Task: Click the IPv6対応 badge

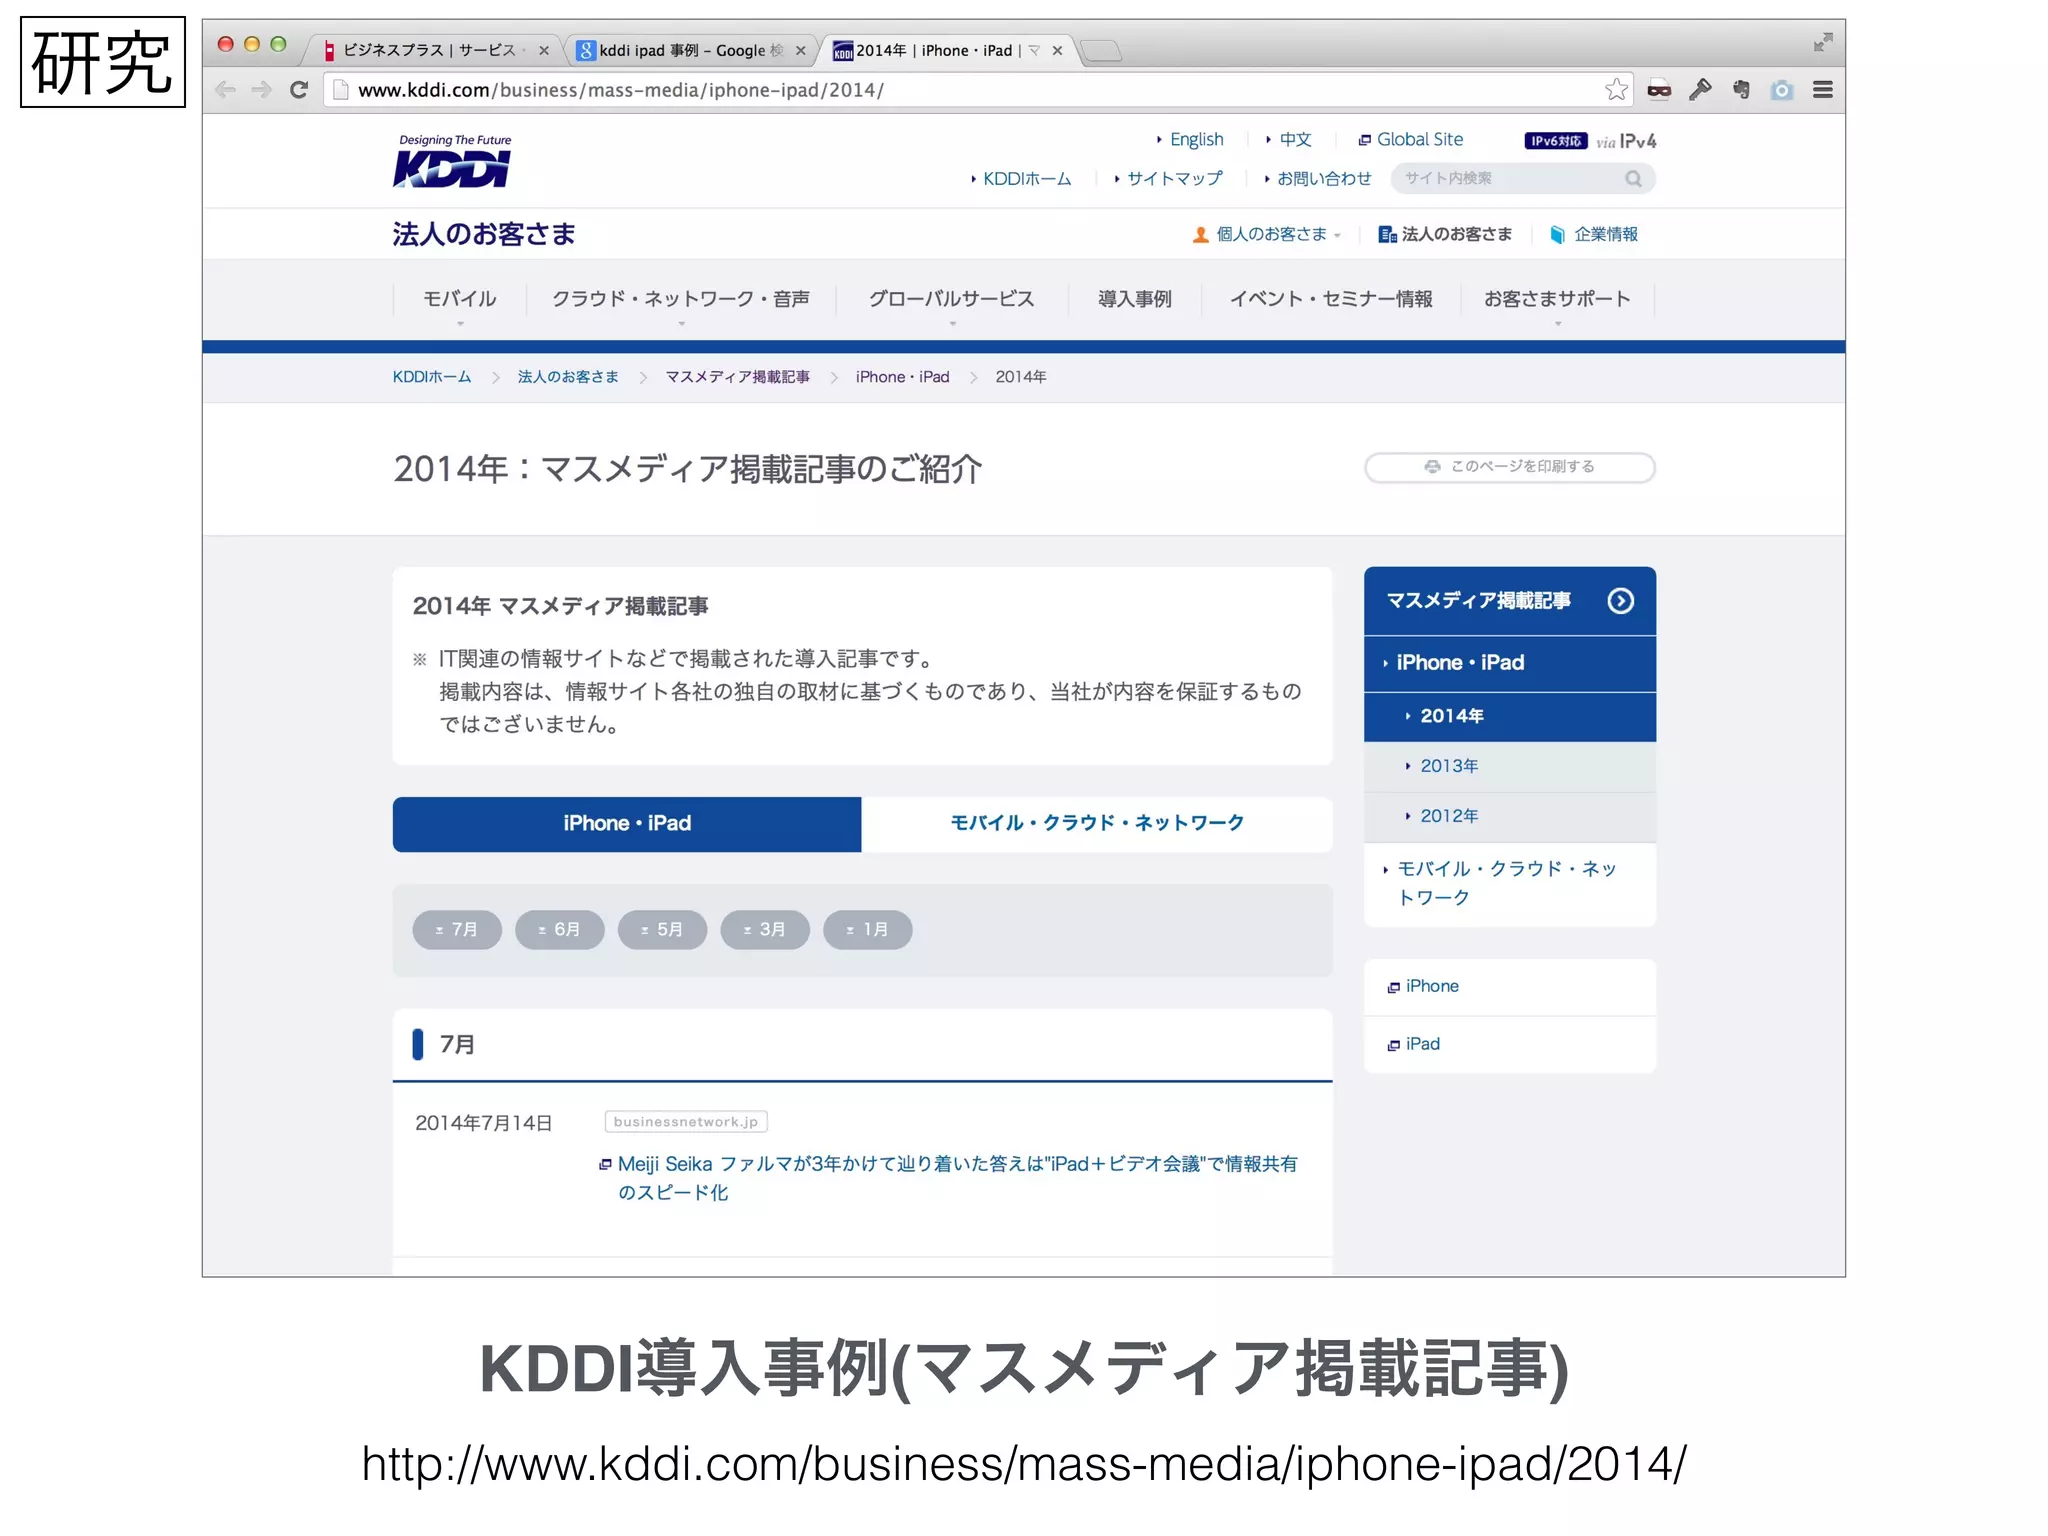Action: (x=1555, y=141)
